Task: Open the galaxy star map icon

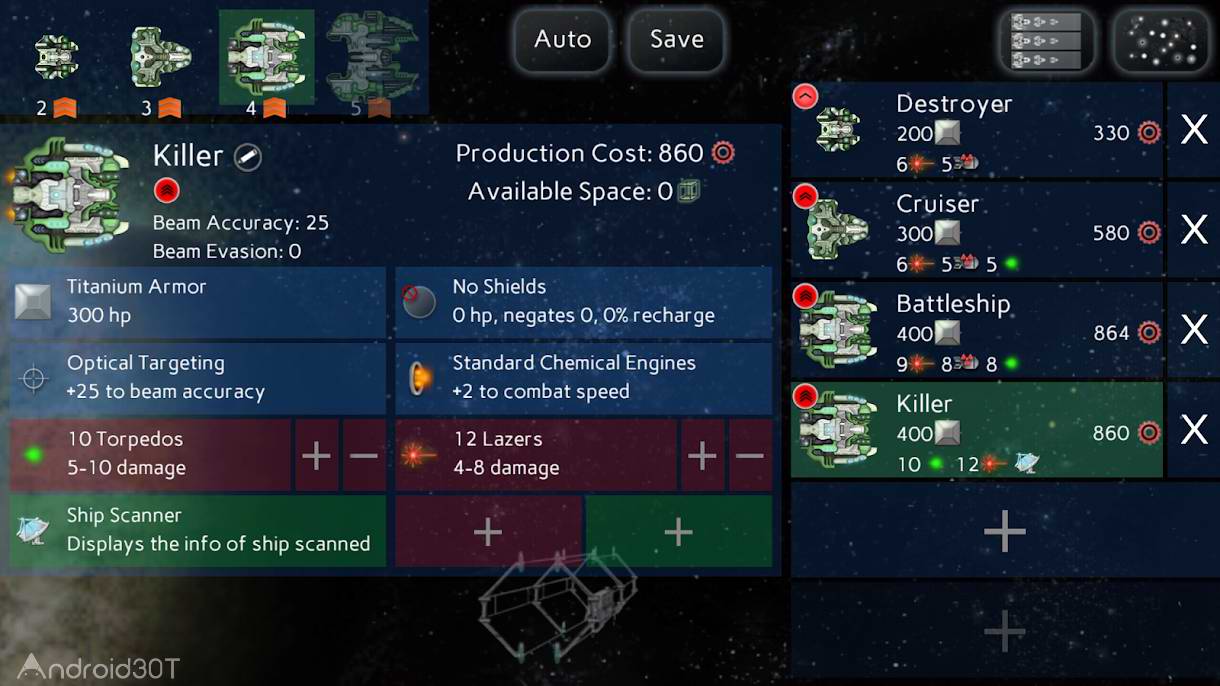Action: pyautogui.click(x=1161, y=41)
